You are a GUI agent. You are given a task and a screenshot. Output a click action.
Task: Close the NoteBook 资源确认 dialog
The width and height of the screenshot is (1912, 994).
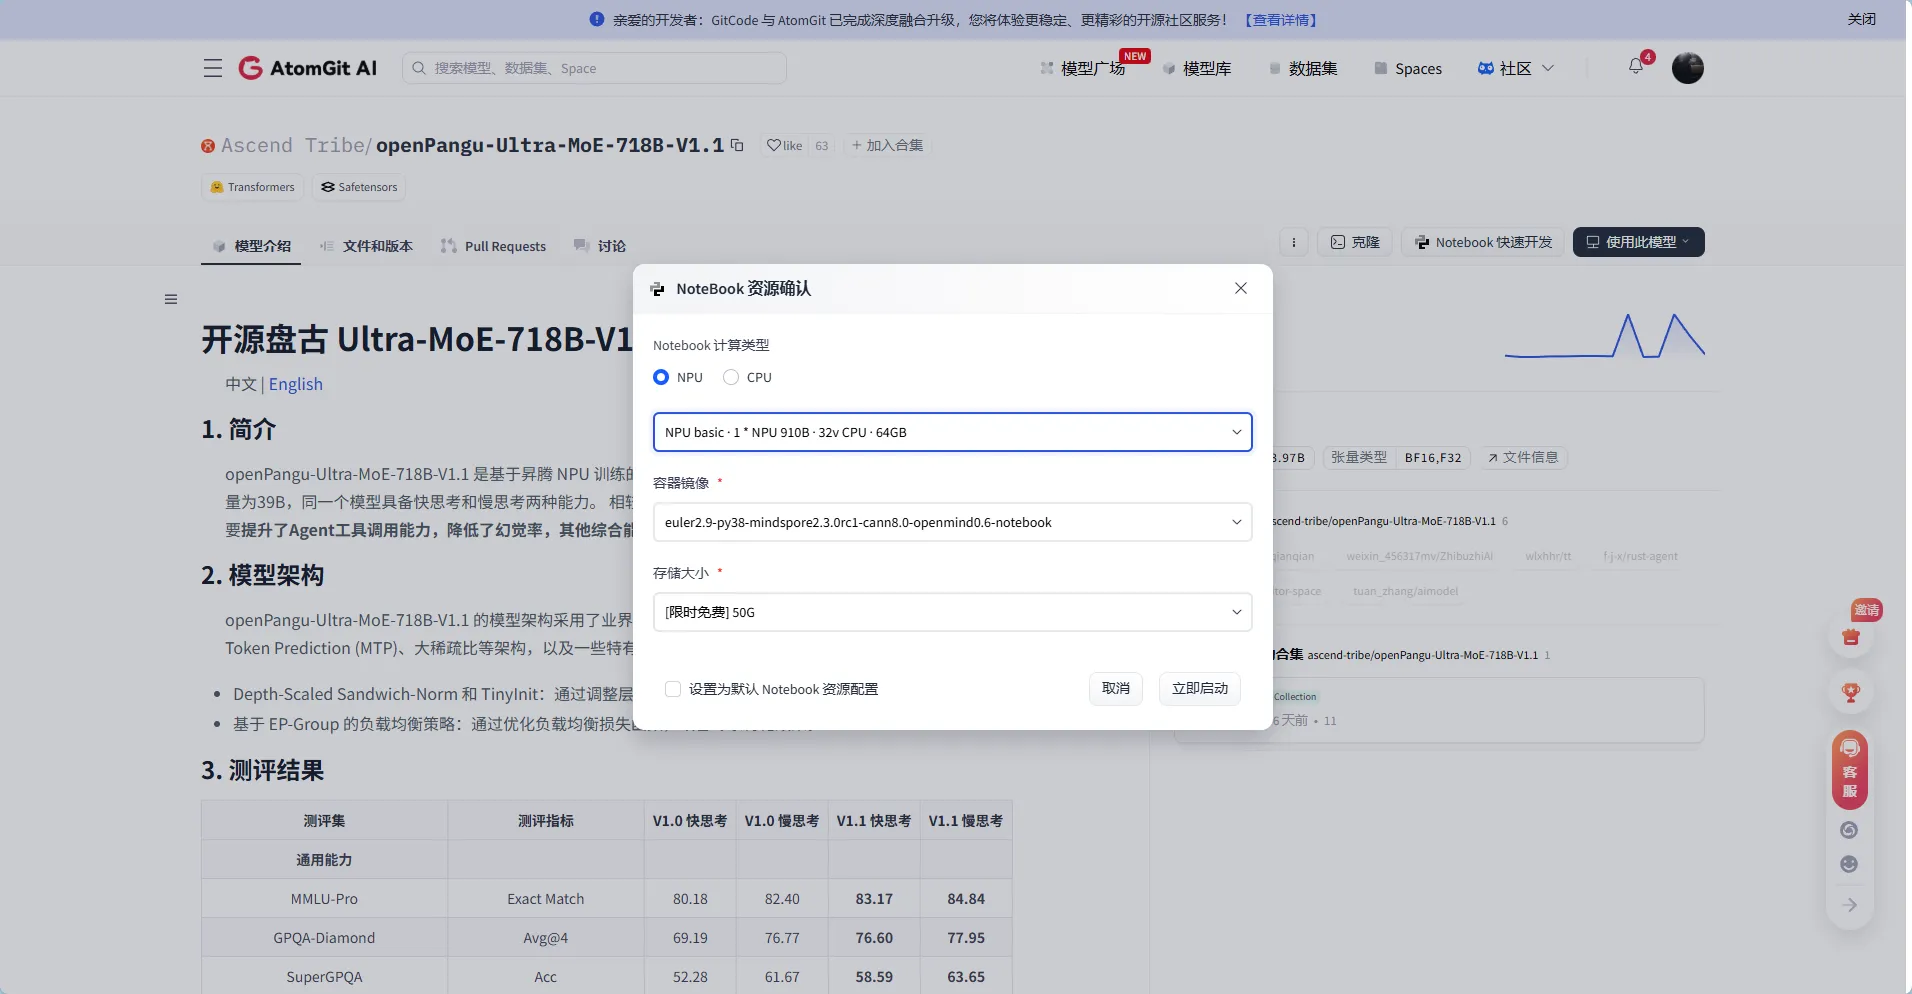(x=1241, y=288)
